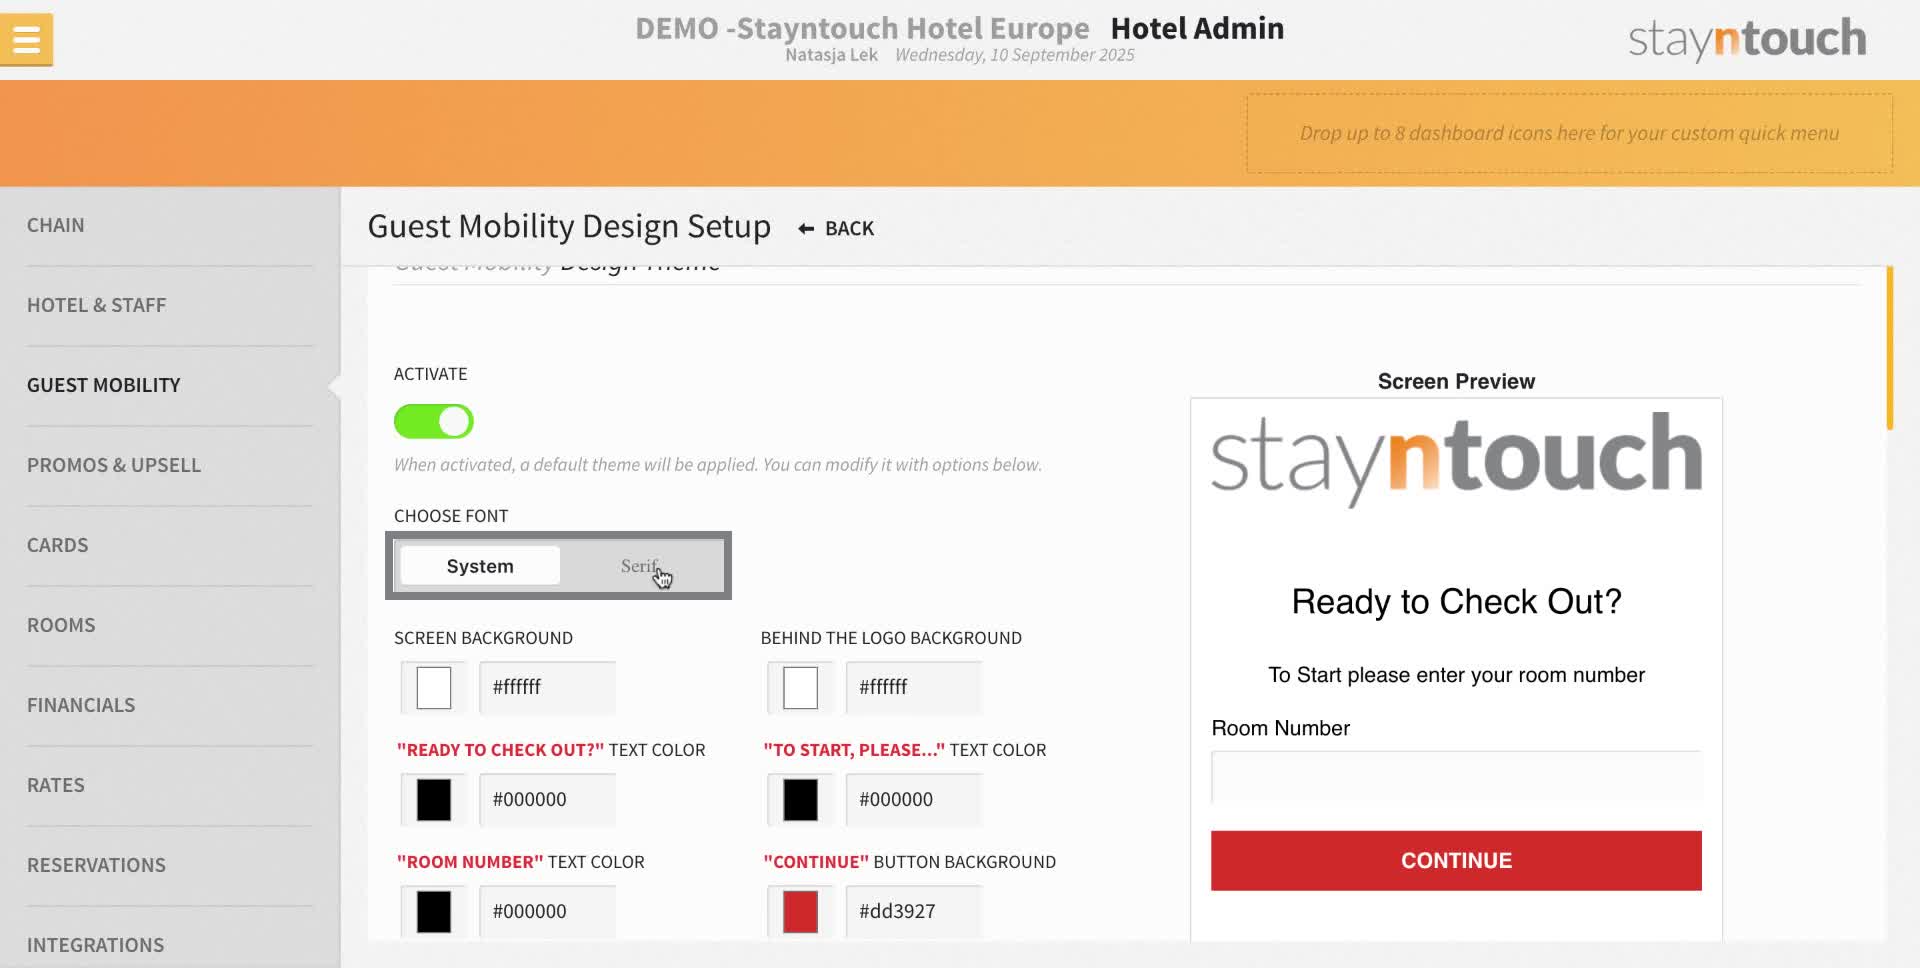Open the ROOMS section
The image size is (1920, 968).
pyautogui.click(x=61, y=626)
